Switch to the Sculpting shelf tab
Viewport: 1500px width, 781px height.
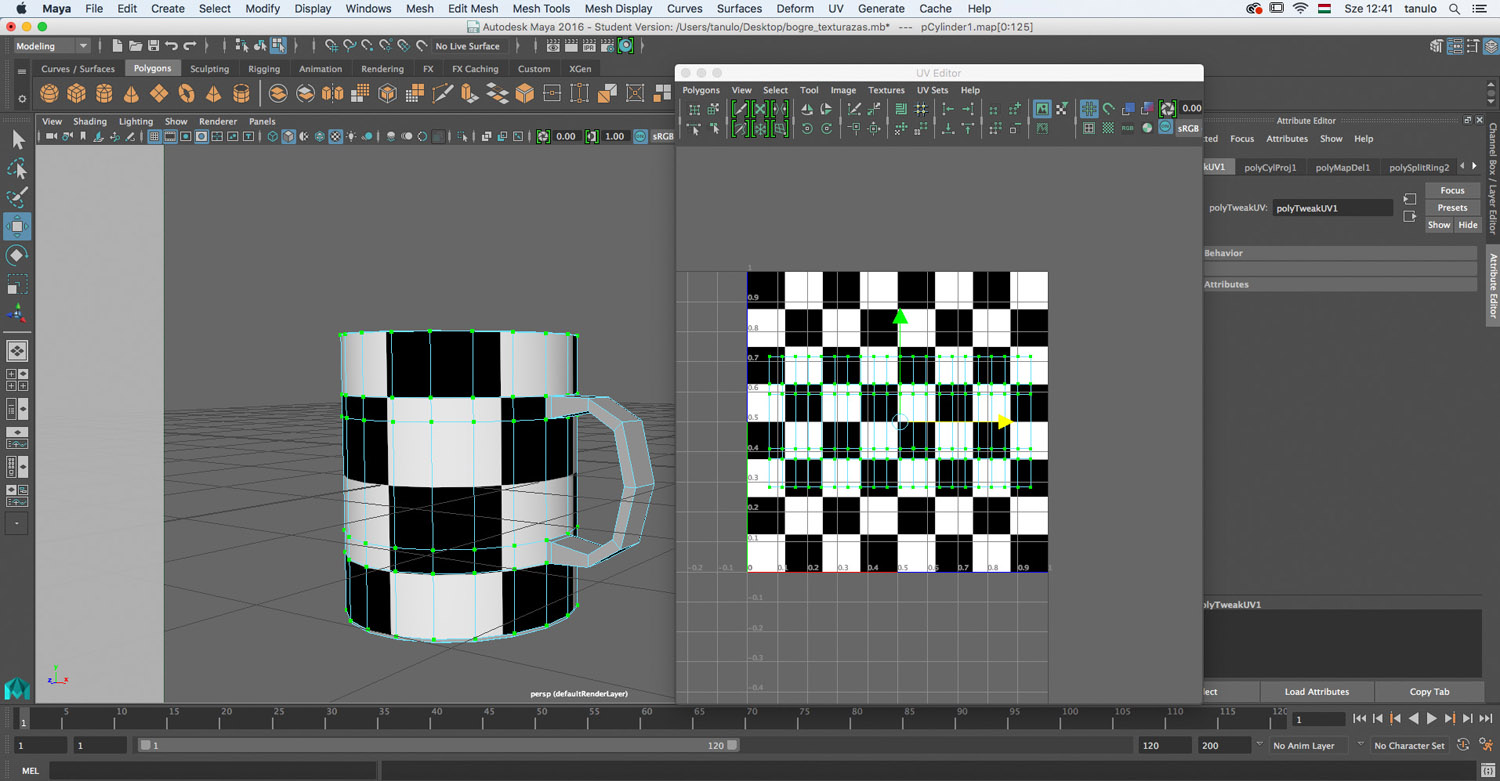[x=209, y=69]
